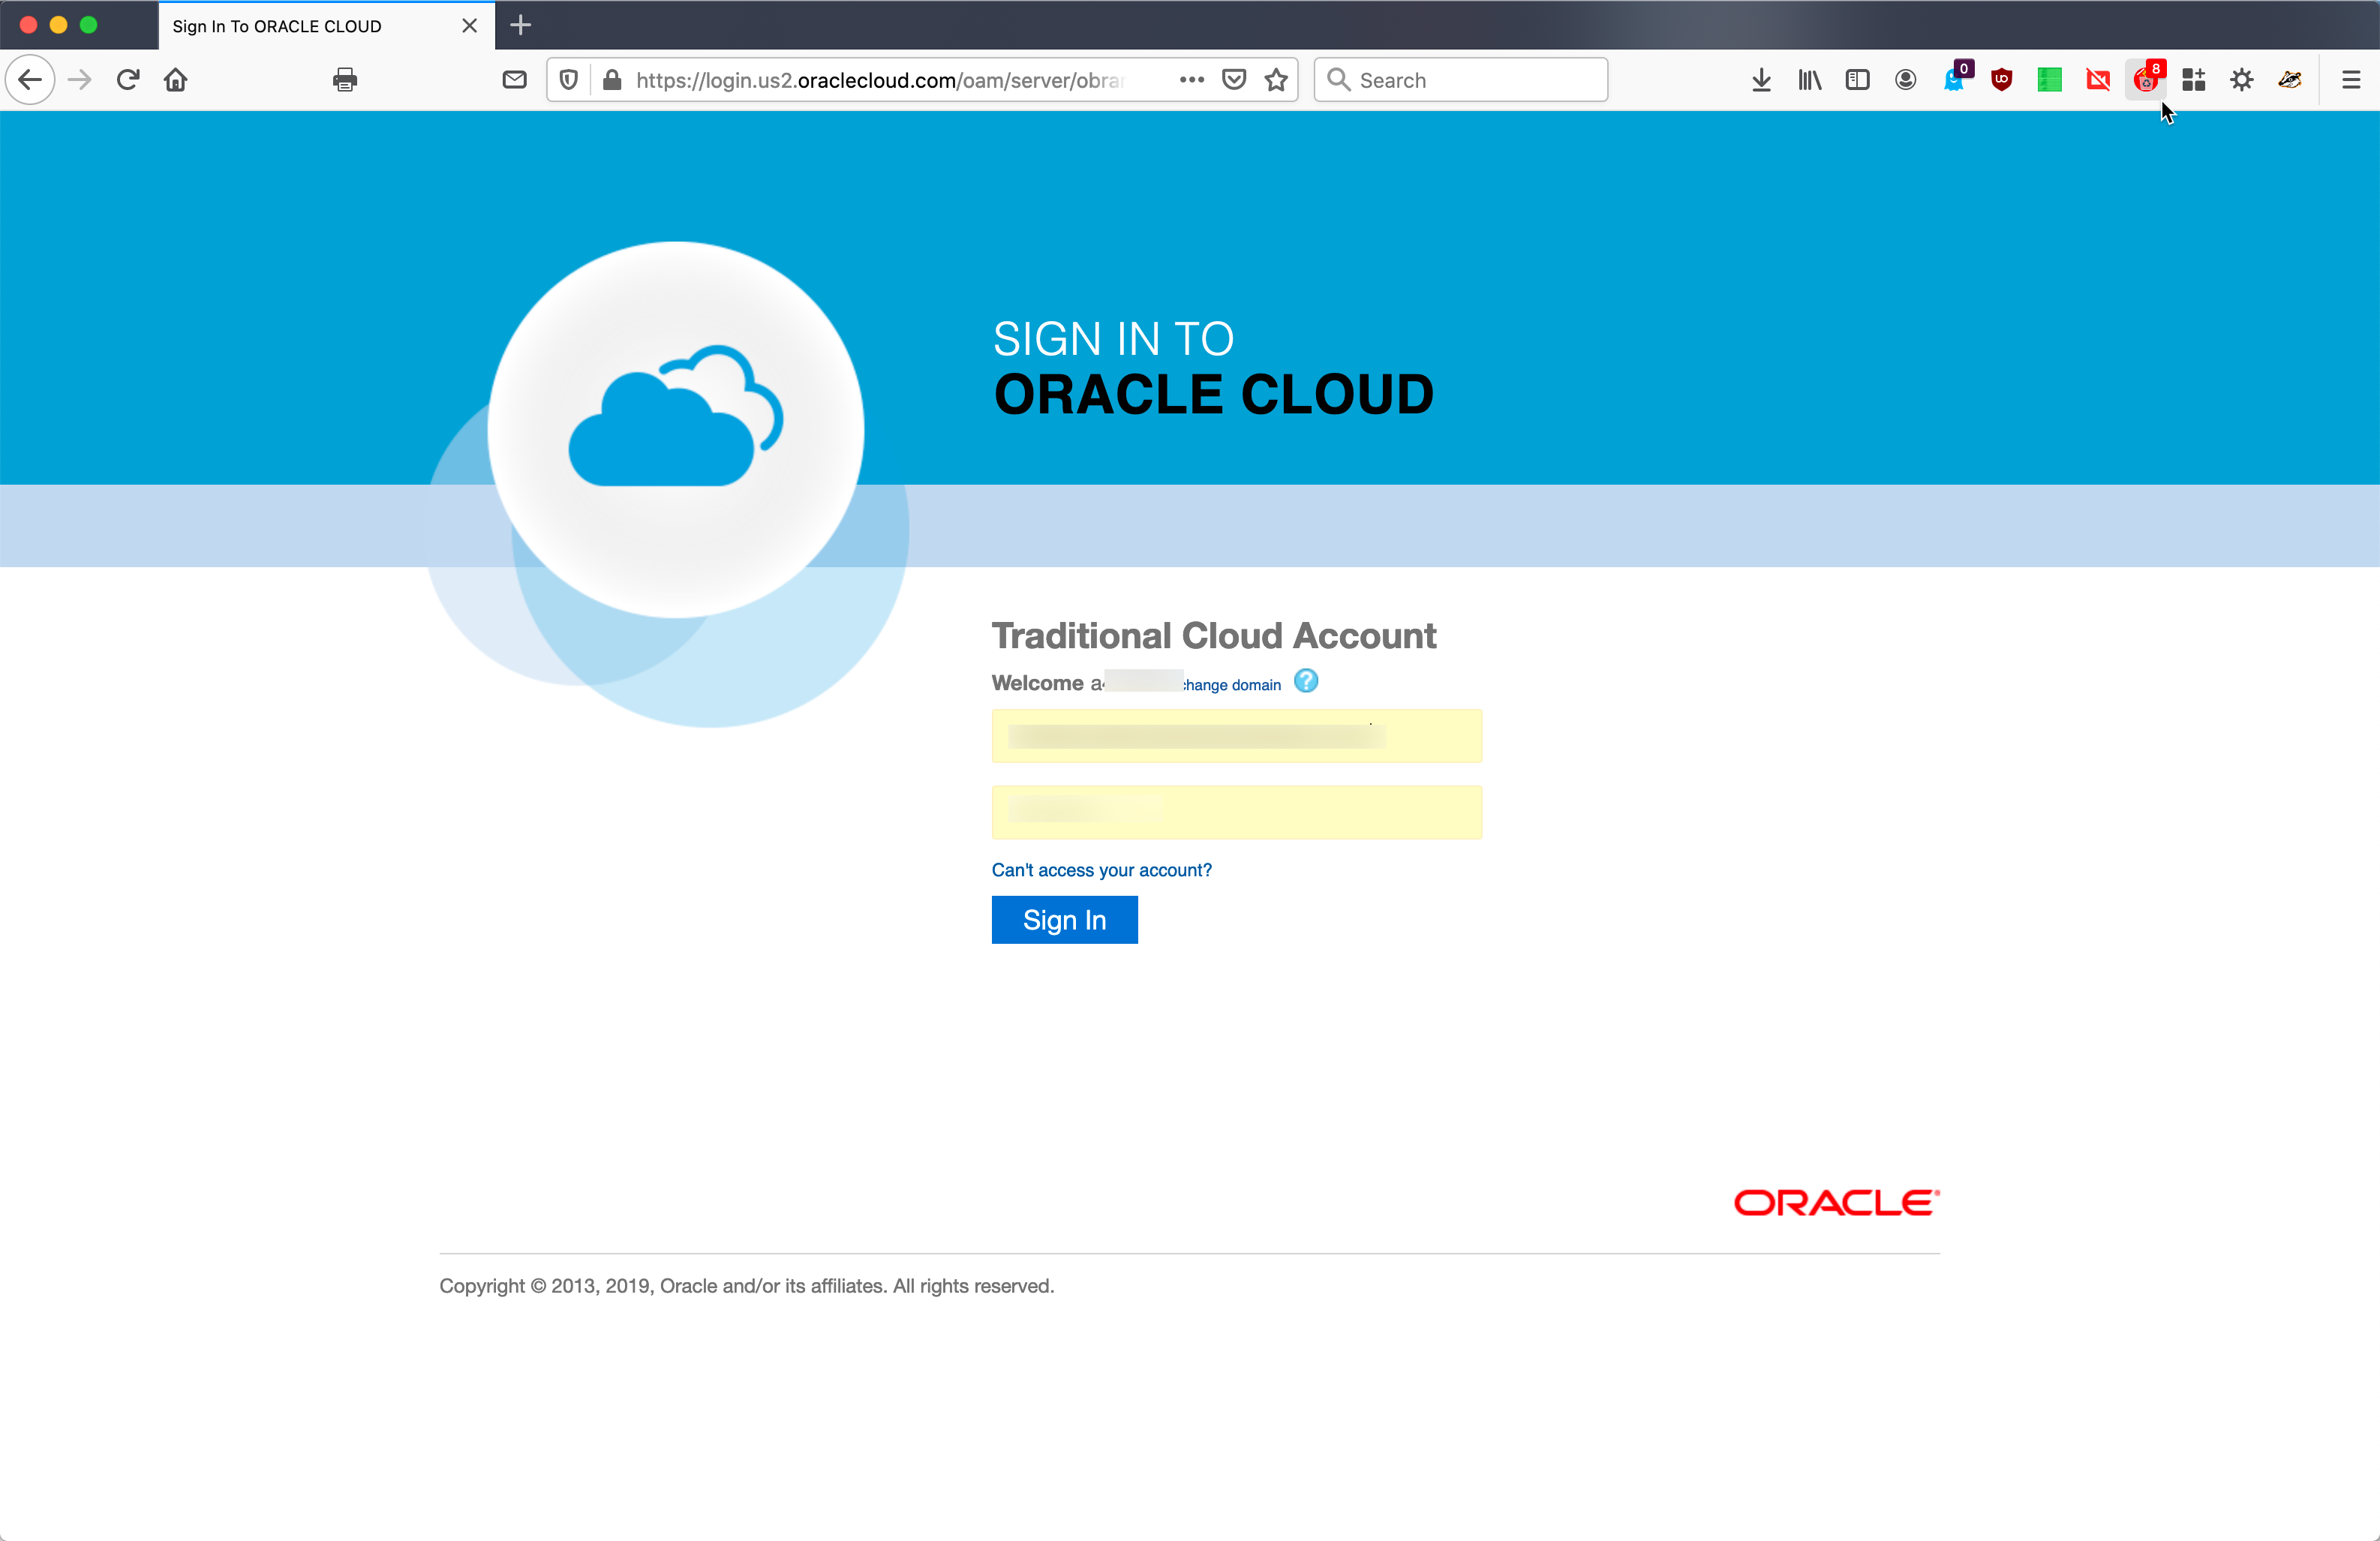2380x1541 pixels.
Task: Open the Firefox account icon
Action: coord(1906,80)
